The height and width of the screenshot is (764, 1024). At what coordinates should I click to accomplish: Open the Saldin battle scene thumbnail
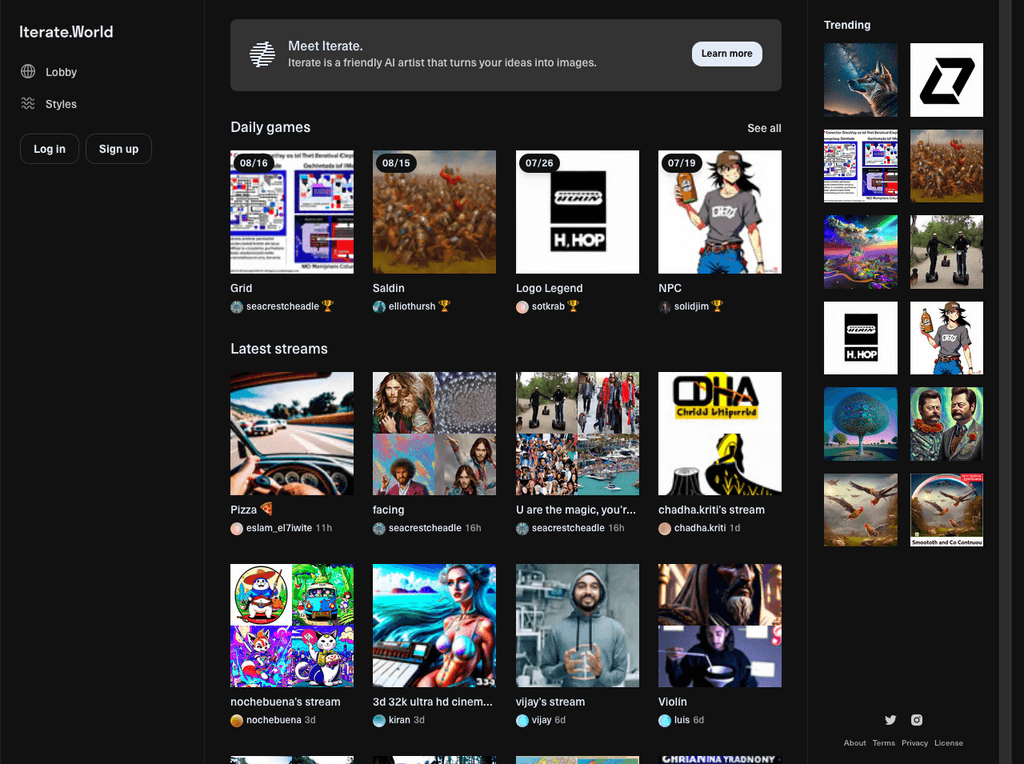tap(434, 212)
